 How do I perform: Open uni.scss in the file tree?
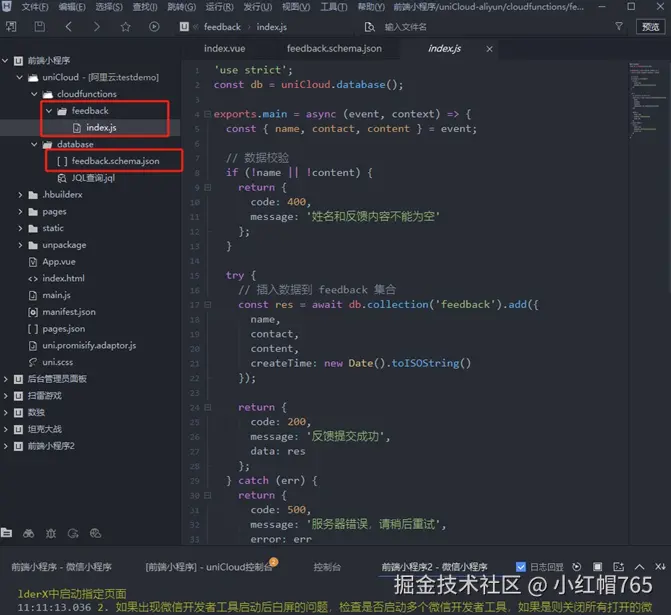pos(58,362)
